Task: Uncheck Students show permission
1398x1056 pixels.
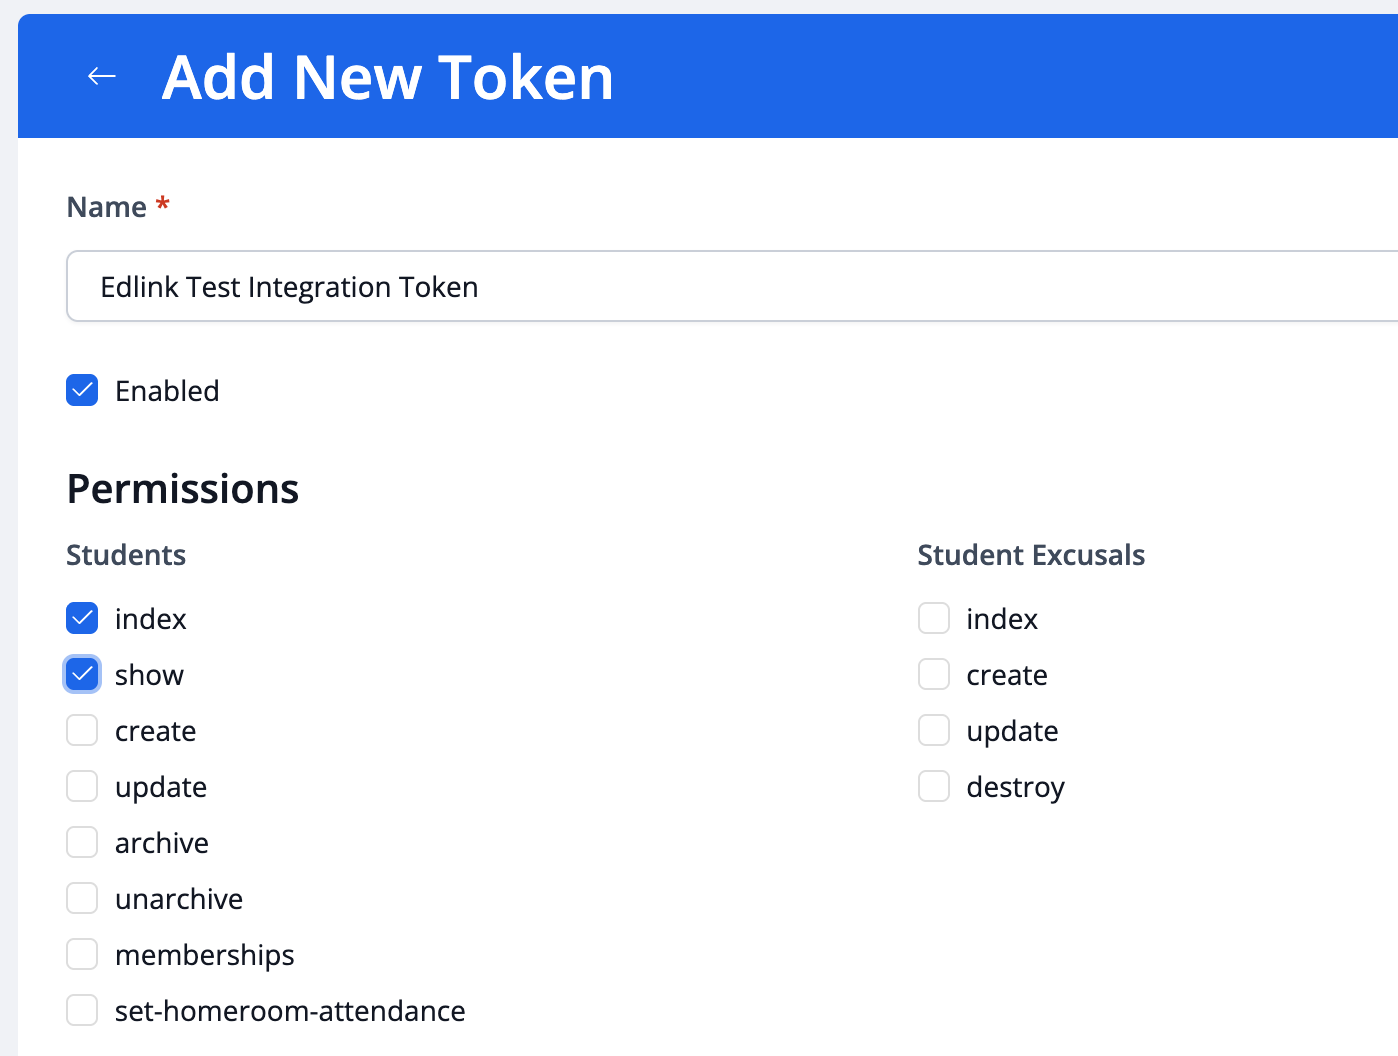Action: (x=82, y=674)
